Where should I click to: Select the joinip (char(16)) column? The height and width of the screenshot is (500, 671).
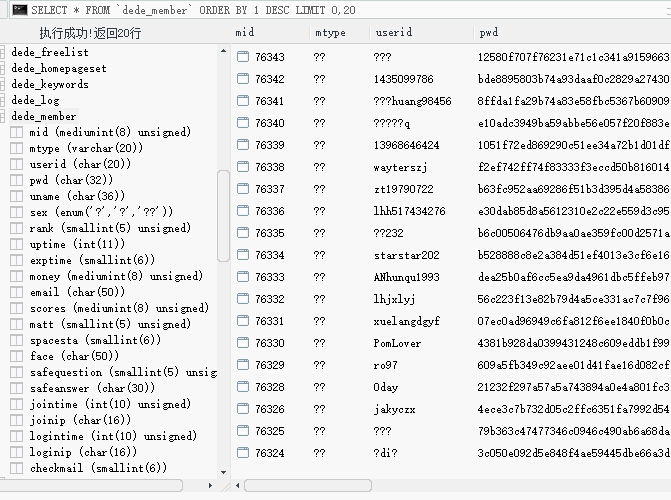(80, 420)
